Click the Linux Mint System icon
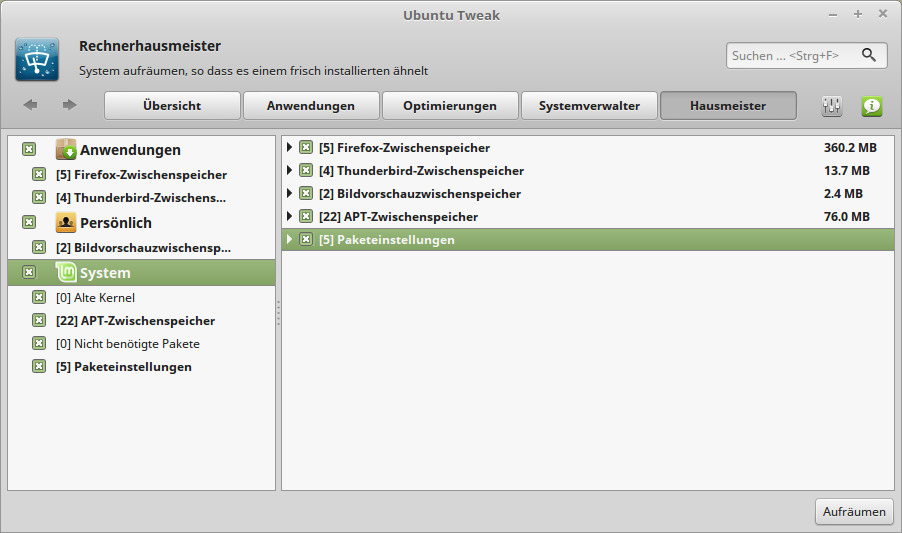This screenshot has height=533, width=902. coord(66,272)
